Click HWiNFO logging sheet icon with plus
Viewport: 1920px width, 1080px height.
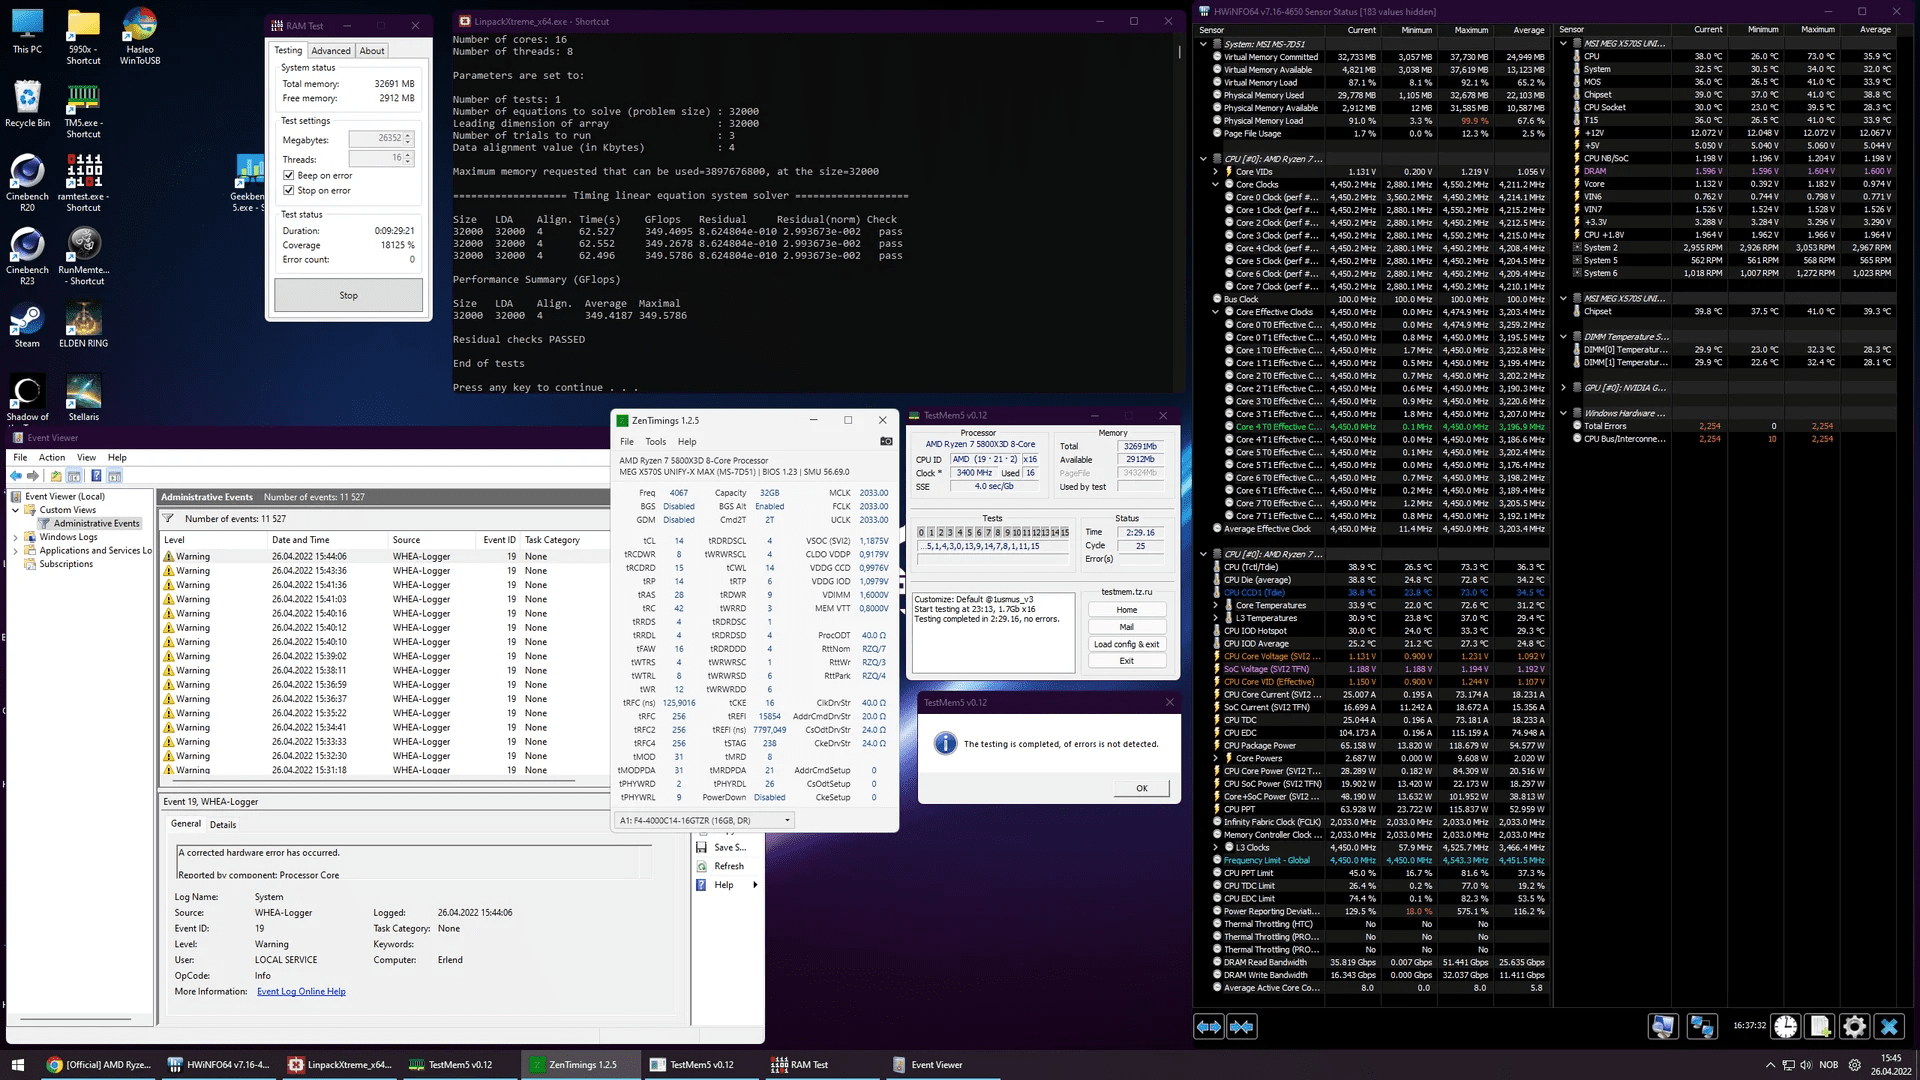tap(1820, 1026)
